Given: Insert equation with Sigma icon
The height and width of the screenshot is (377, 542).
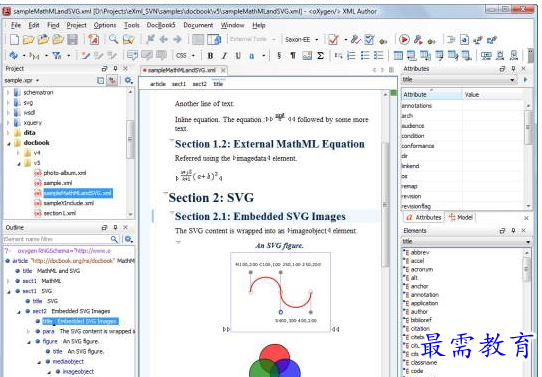Looking at the screenshot, I should [320, 55].
